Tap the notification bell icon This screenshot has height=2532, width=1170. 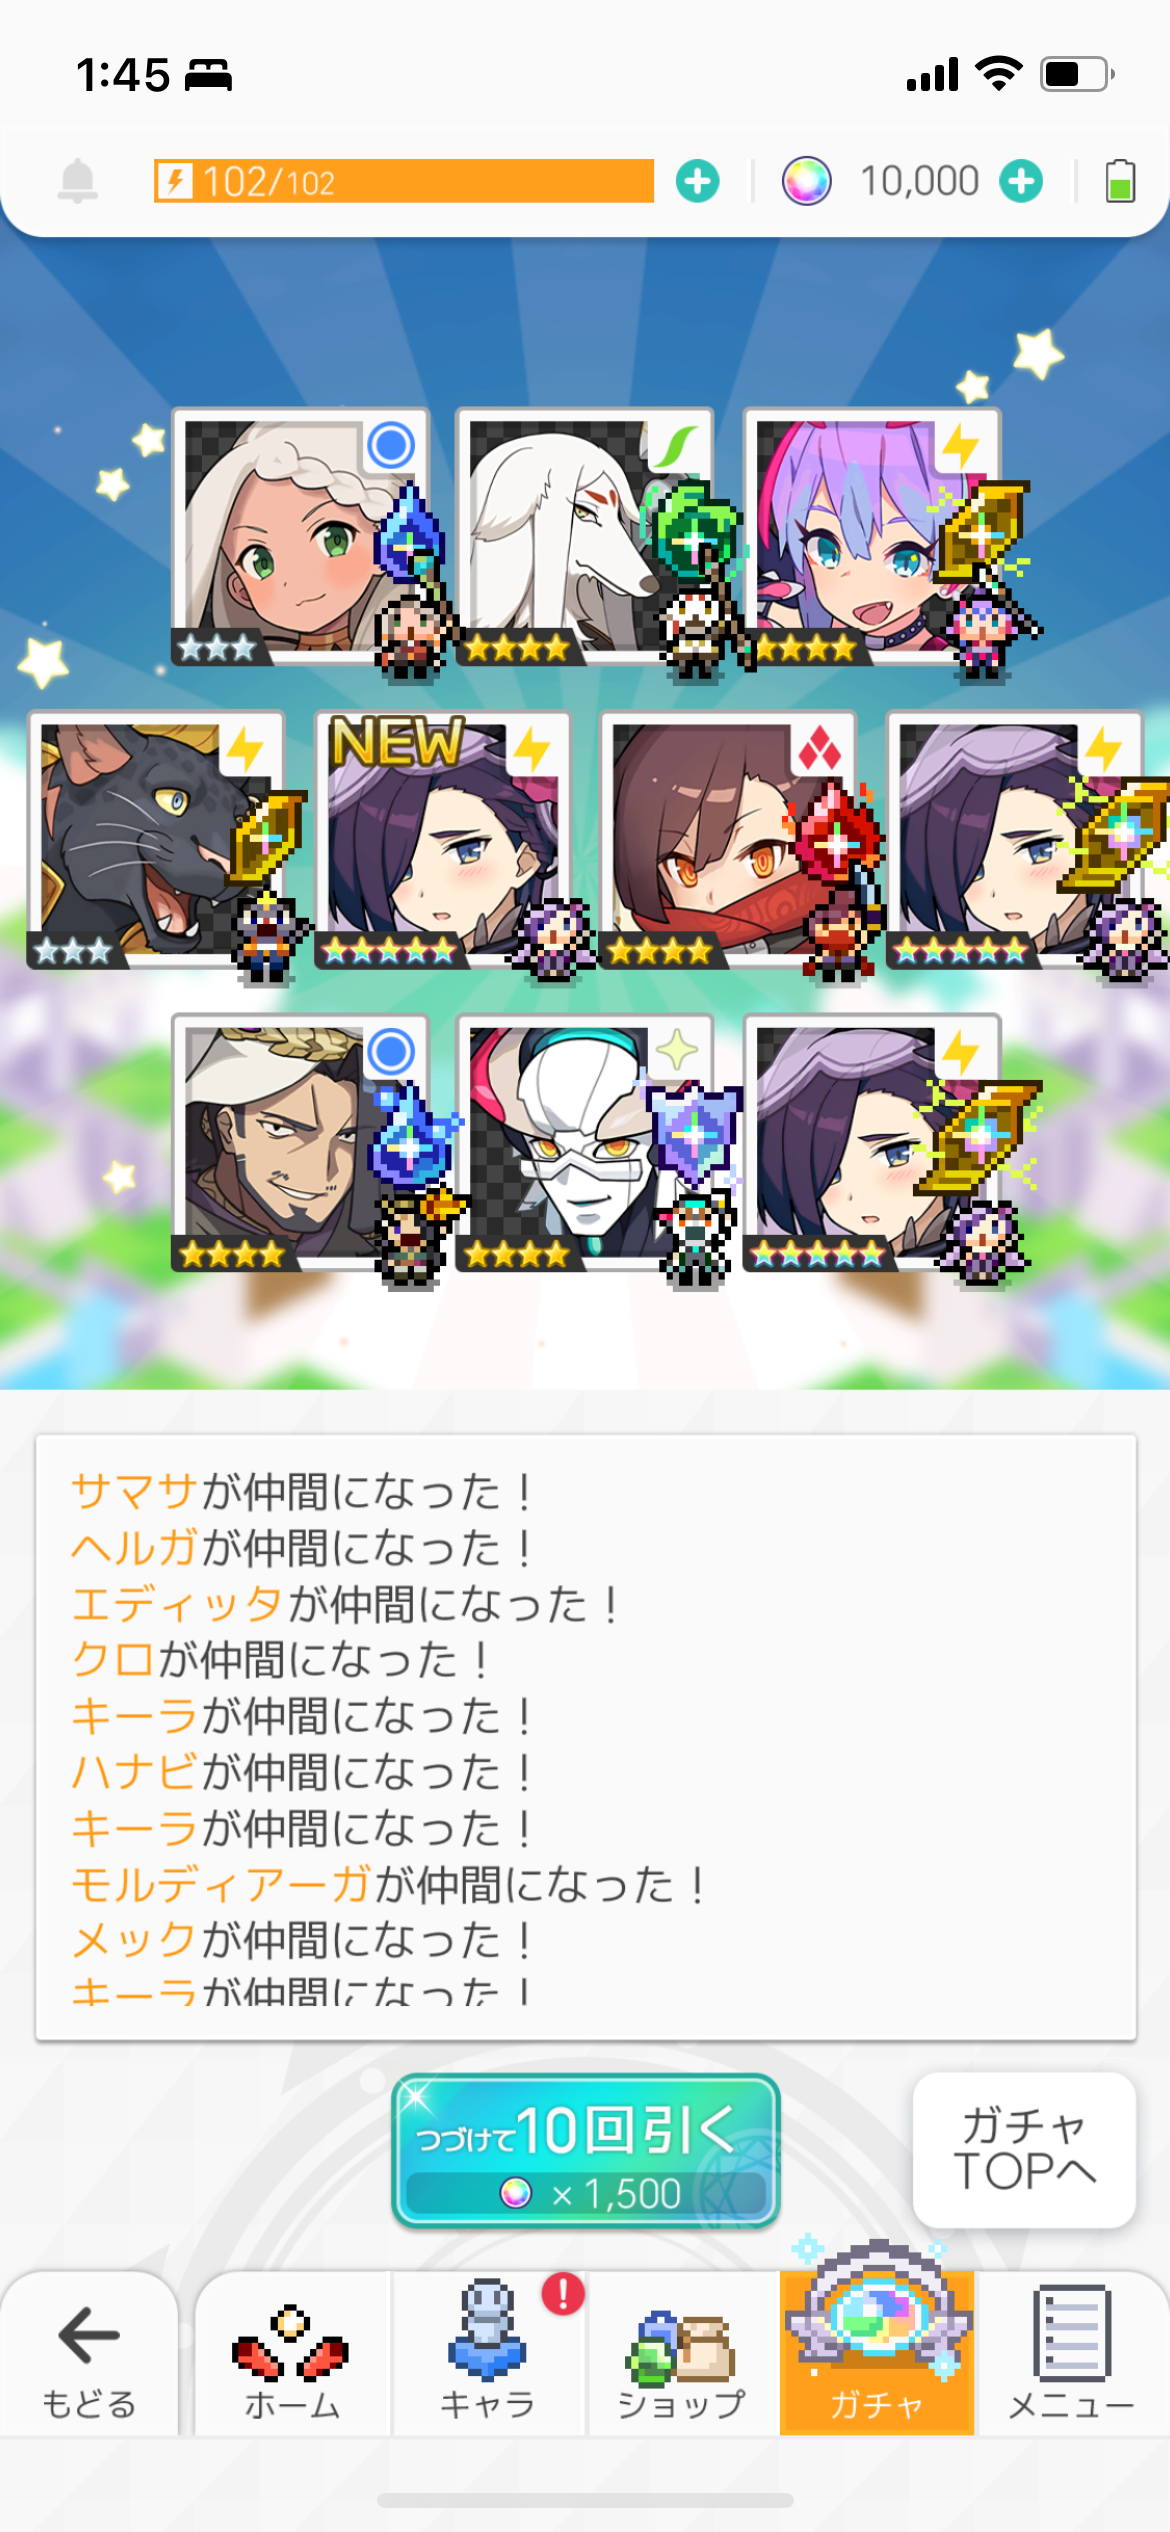tap(77, 181)
